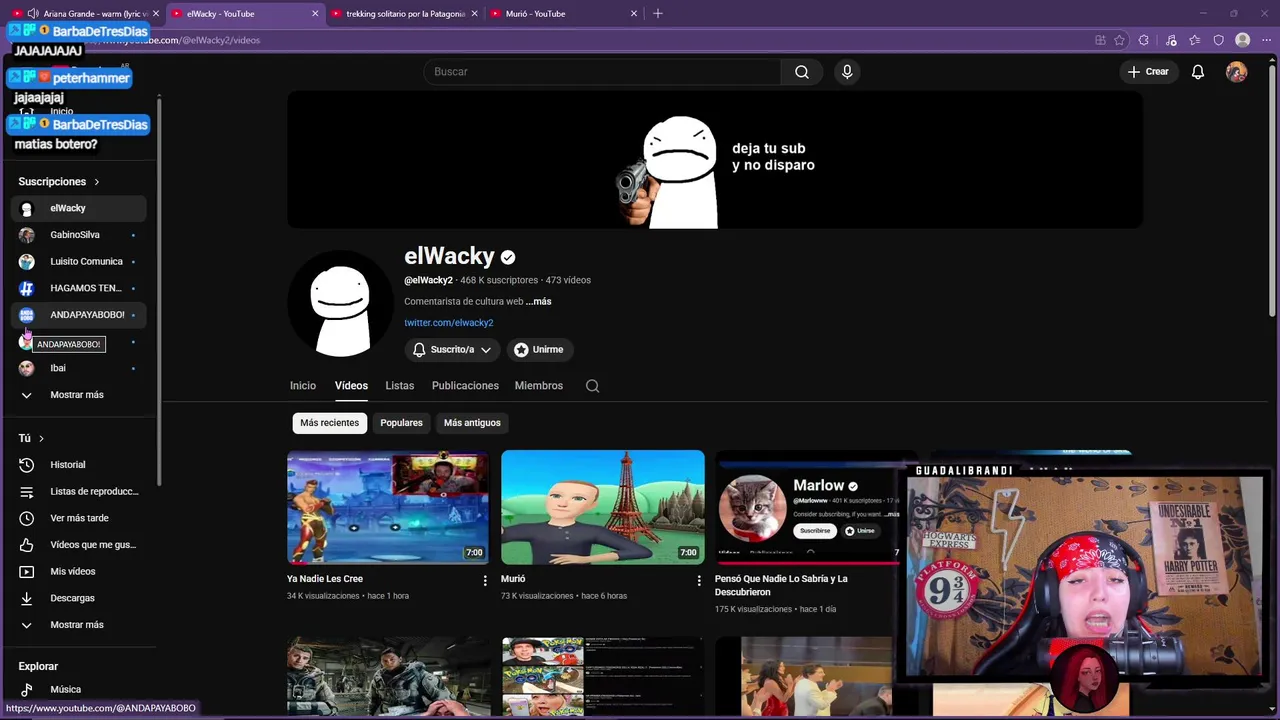Expand channel description ...más
The height and width of the screenshot is (720, 1280).
[x=539, y=301]
